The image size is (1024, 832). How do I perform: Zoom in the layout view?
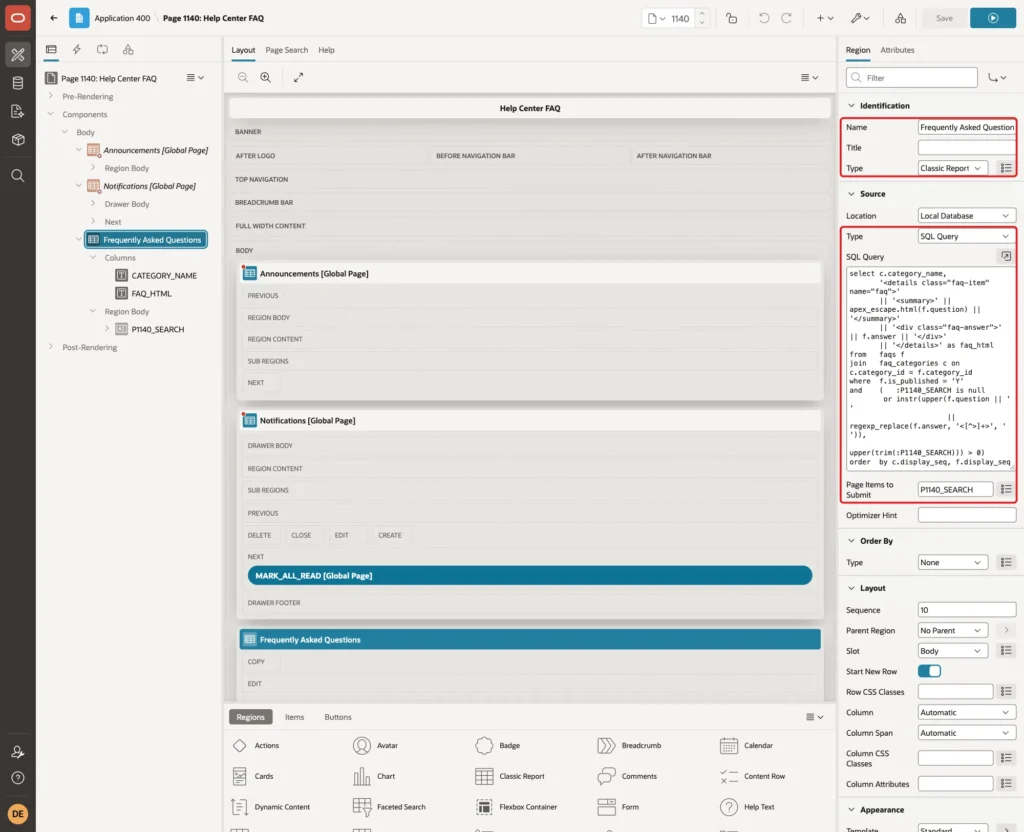[x=266, y=77]
